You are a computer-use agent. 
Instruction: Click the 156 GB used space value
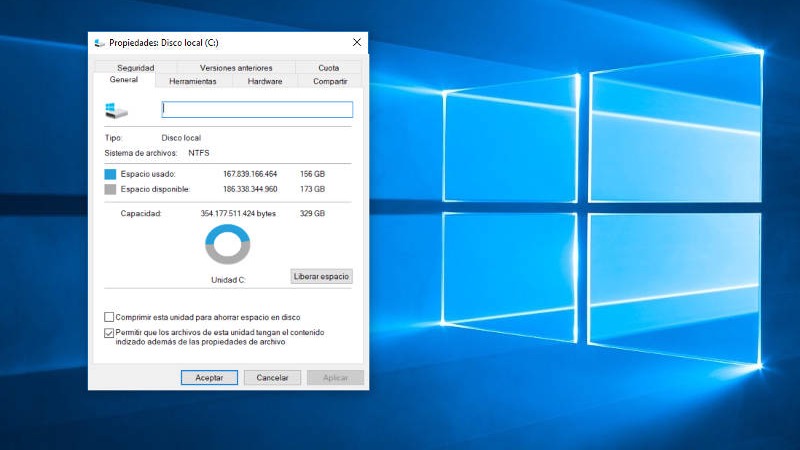click(x=312, y=174)
